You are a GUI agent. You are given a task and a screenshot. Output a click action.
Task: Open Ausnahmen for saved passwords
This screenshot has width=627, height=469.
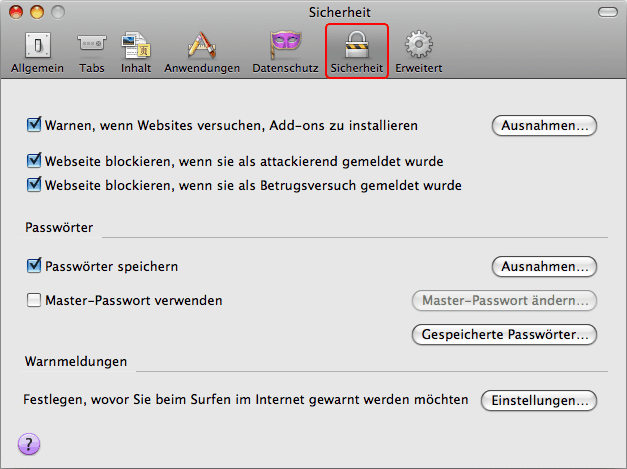pyautogui.click(x=544, y=267)
